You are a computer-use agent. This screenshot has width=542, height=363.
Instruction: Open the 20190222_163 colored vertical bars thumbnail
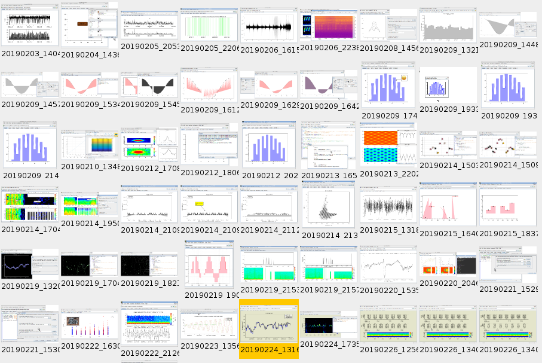90,325
